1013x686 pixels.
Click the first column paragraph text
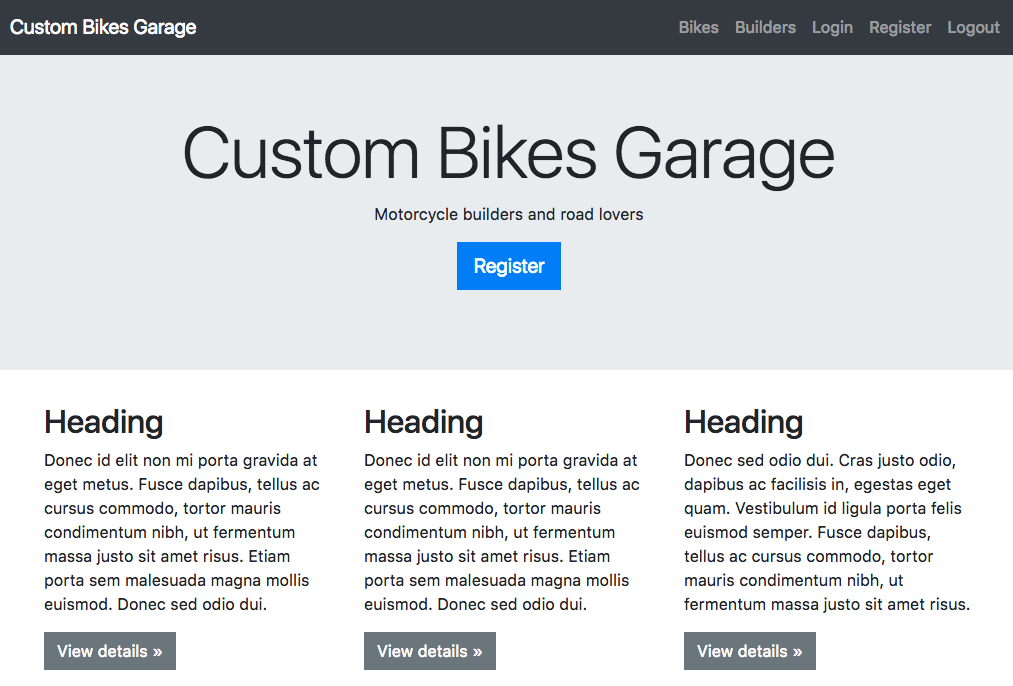click(x=182, y=532)
